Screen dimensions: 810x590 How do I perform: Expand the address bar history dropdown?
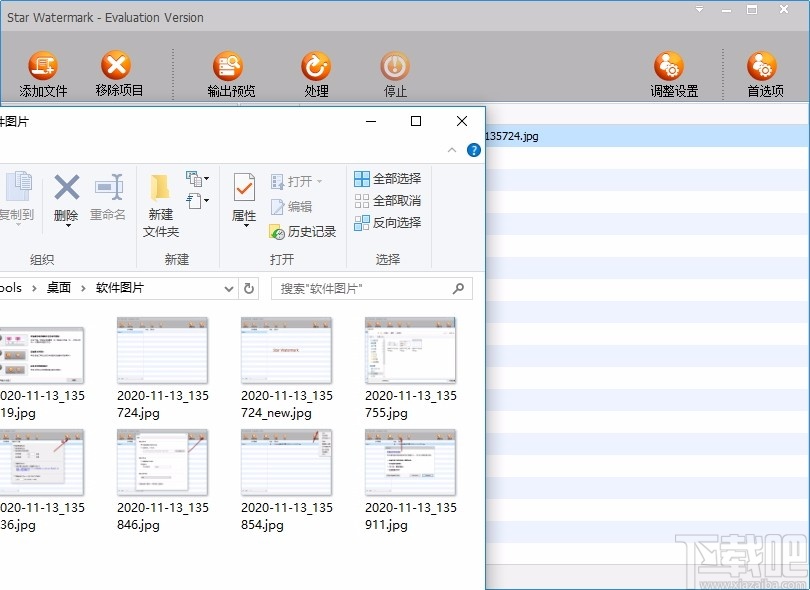point(229,289)
